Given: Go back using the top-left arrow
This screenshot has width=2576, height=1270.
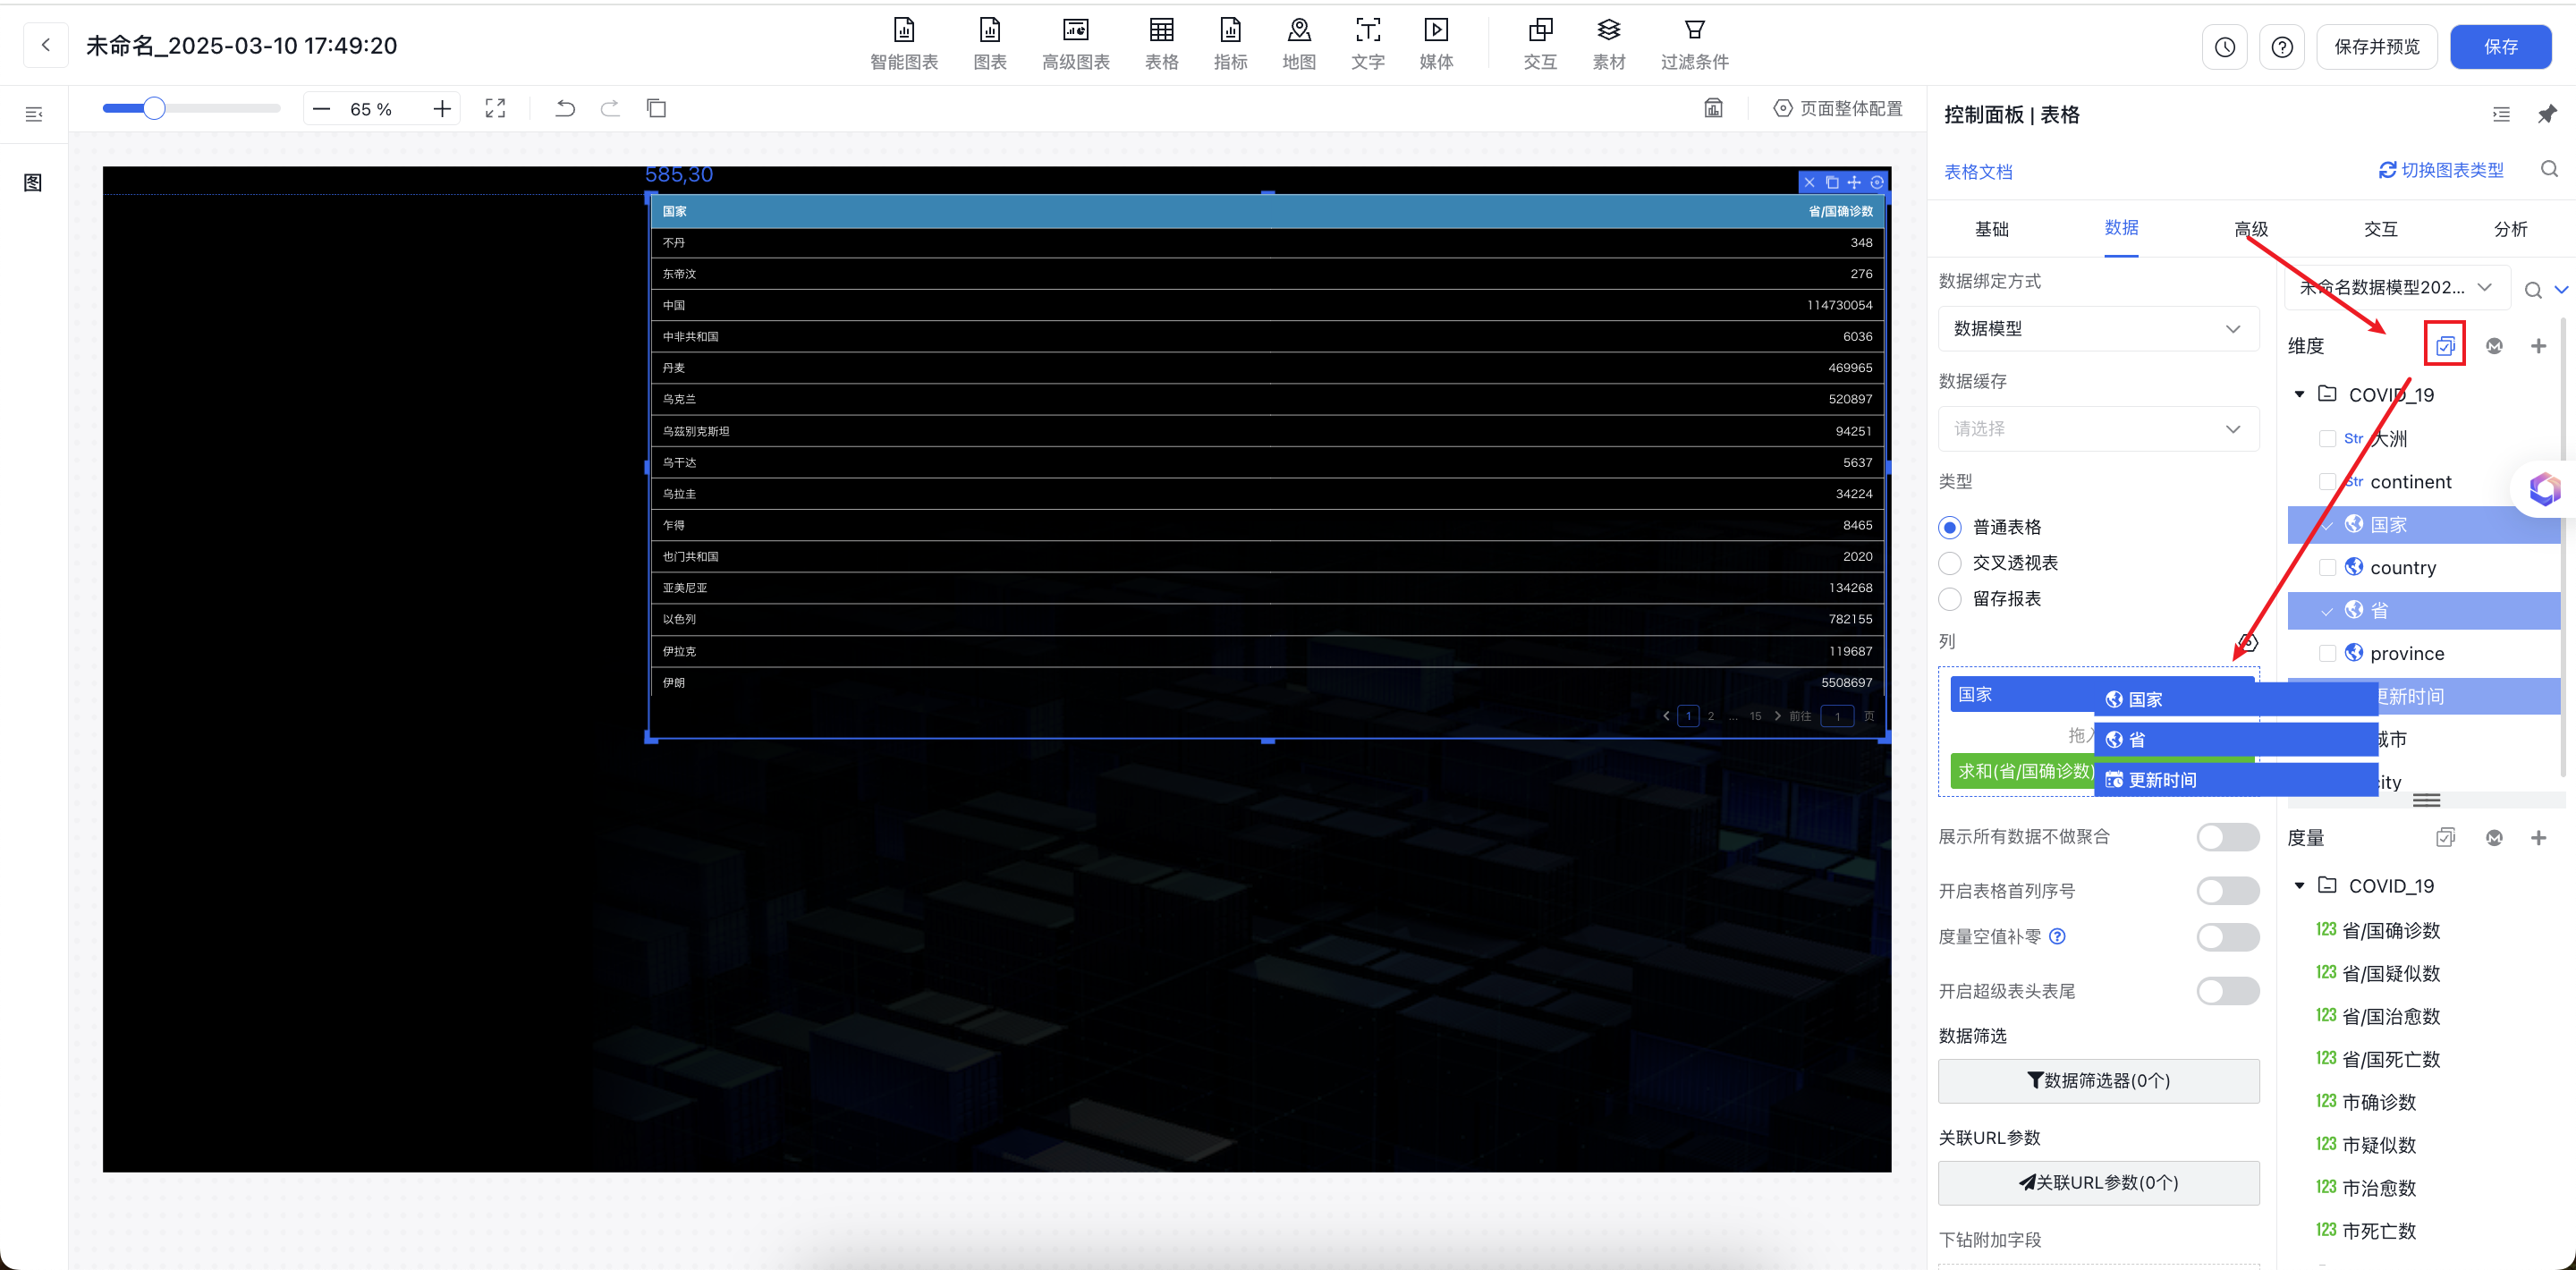Looking at the screenshot, I should pyautogui.click(x=46, y=45).
